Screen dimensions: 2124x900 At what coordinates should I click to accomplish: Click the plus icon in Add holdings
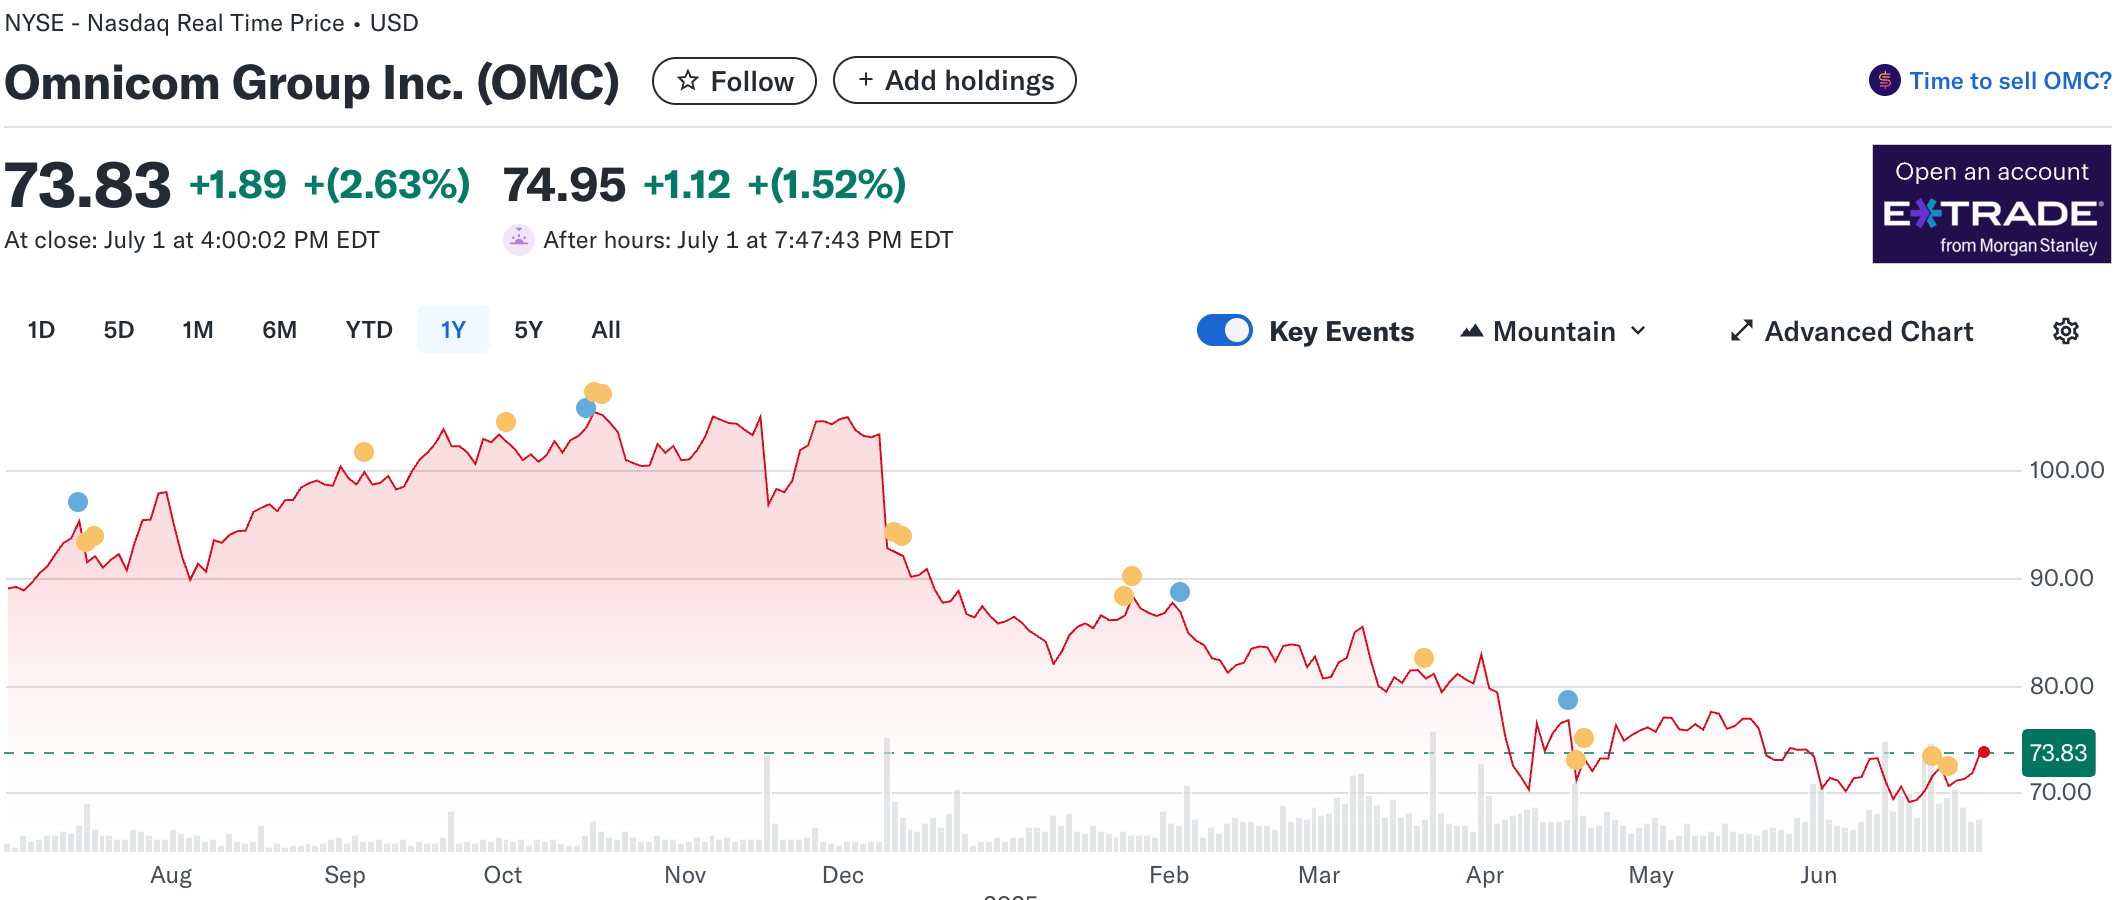click(866, 80)
